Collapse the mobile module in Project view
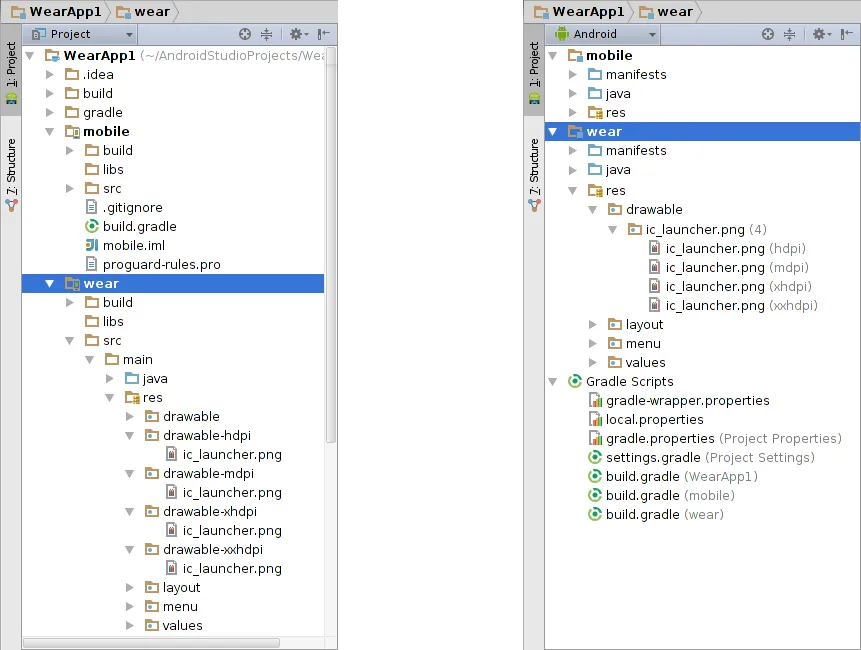The width and height of the screenshot is (861, 650). [50, 132]
